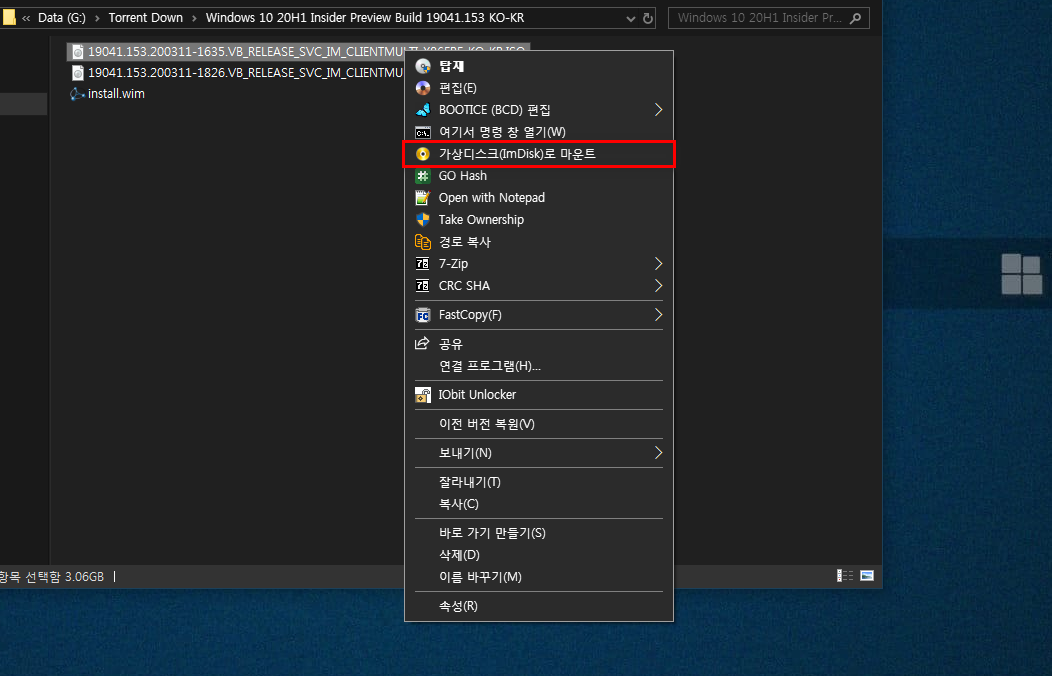The image size is (1052, 676).
Task: Click the Torrent Down breadcrumb
Action: tap(146, 18)
